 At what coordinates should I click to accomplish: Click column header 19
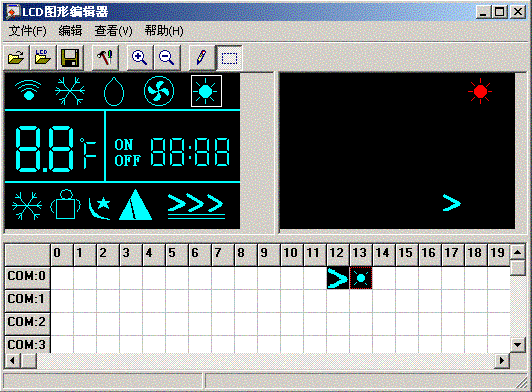click(x=499, y=254)
